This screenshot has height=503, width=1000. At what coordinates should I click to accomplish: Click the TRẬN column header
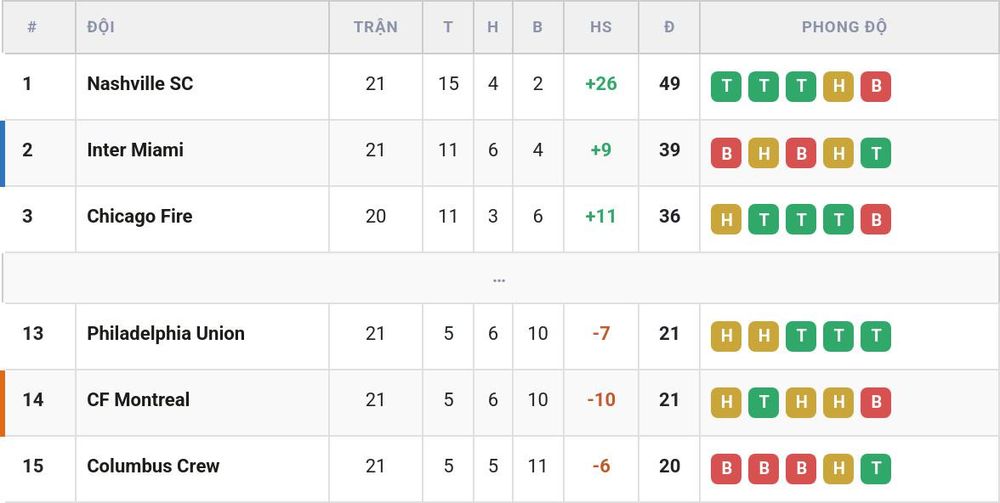[376, 27]
